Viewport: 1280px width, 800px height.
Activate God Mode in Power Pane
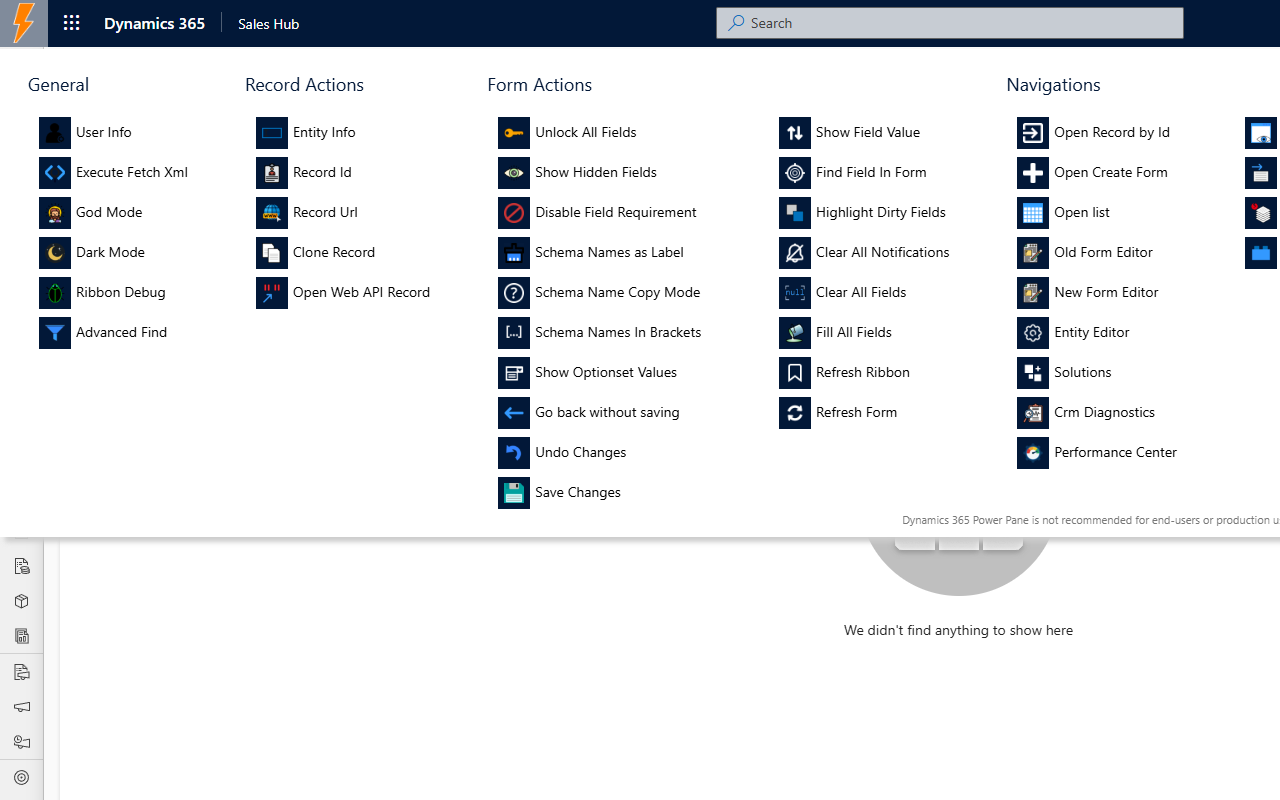click(107, 212)
